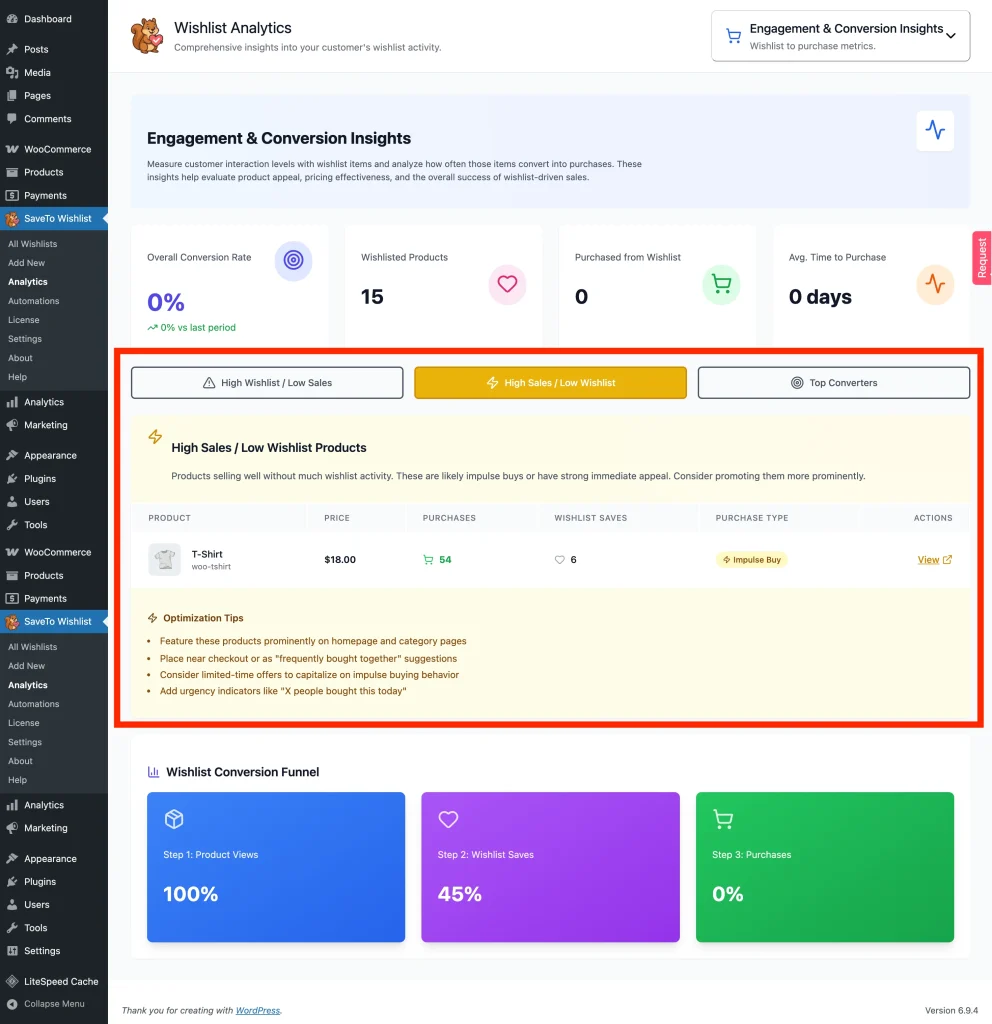
Task: Click the cart icon on Purchased from Wishlist
Action: tap(721, 285)
